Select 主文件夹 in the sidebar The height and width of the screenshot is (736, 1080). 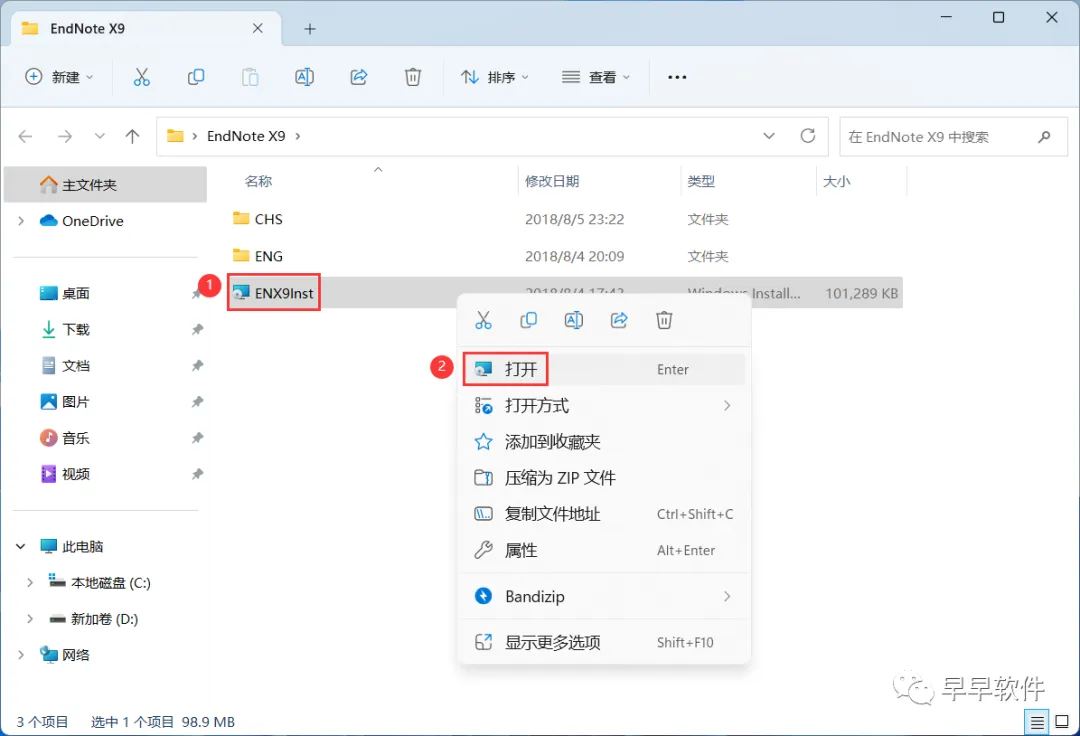(x=105, y=185)
